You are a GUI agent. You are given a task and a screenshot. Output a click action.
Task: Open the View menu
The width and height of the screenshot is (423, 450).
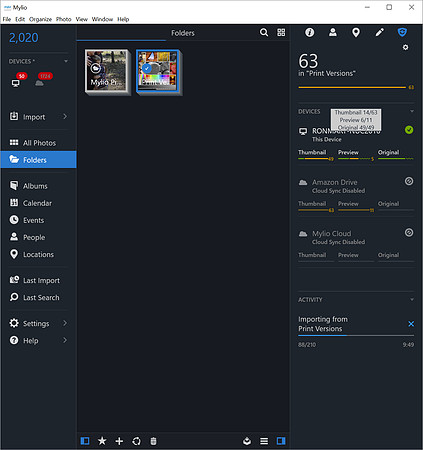(x=82, y=19)
